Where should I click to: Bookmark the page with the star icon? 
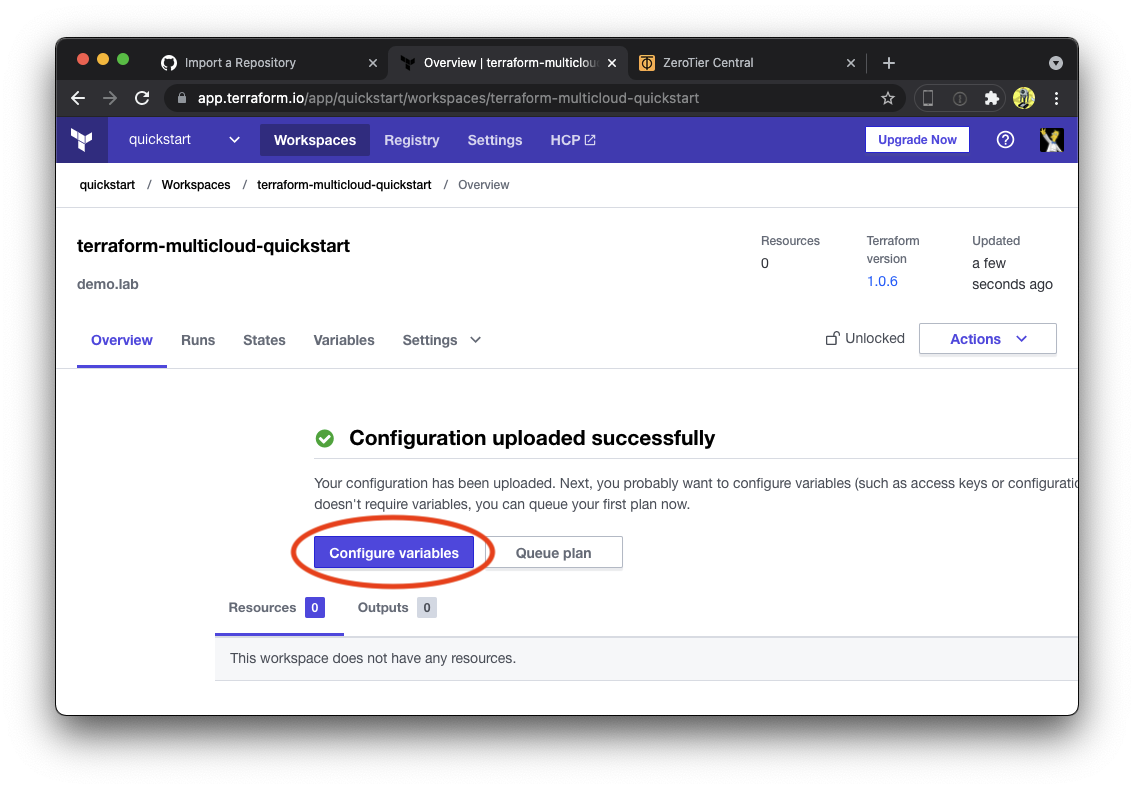tap(887, 98)
